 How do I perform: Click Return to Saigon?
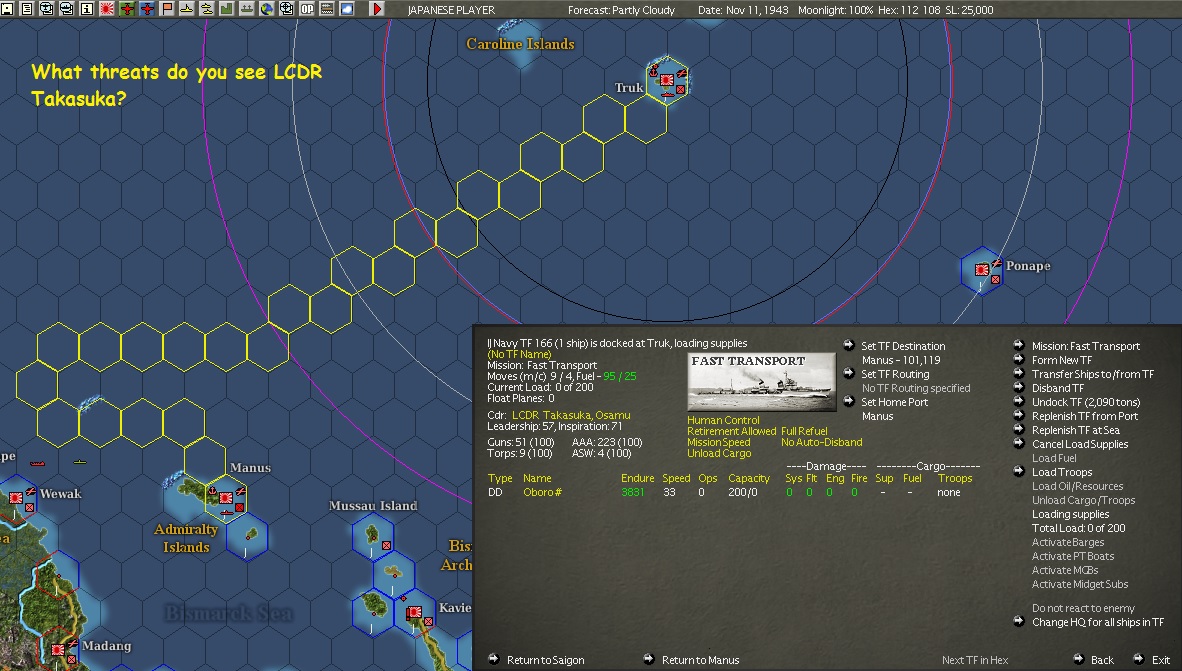[545, 660]
